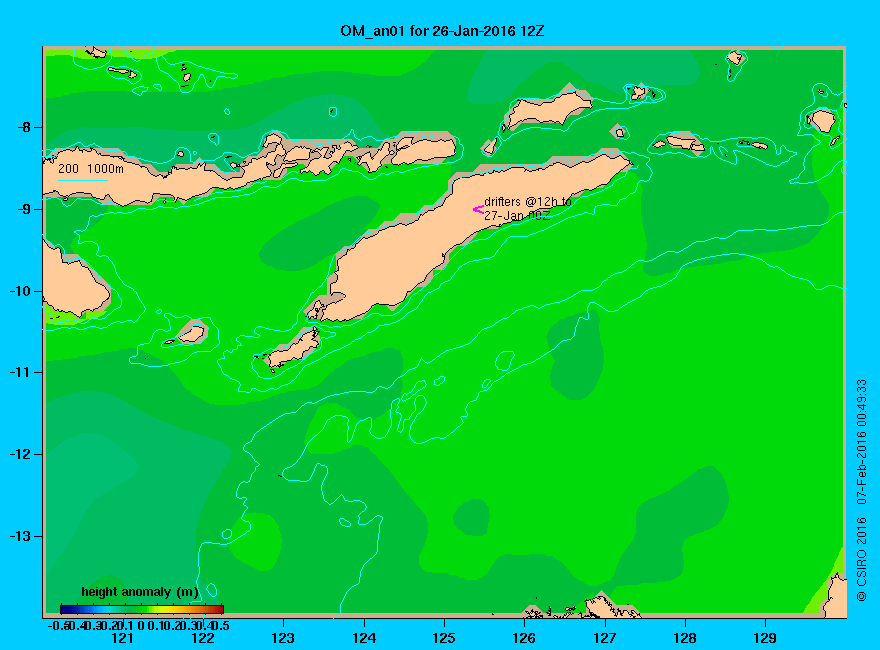Click the '0.5' colorbar tick label at right end
Image resolution: width=880 pixels, height=650 pixels.
[x=222, y=625]
